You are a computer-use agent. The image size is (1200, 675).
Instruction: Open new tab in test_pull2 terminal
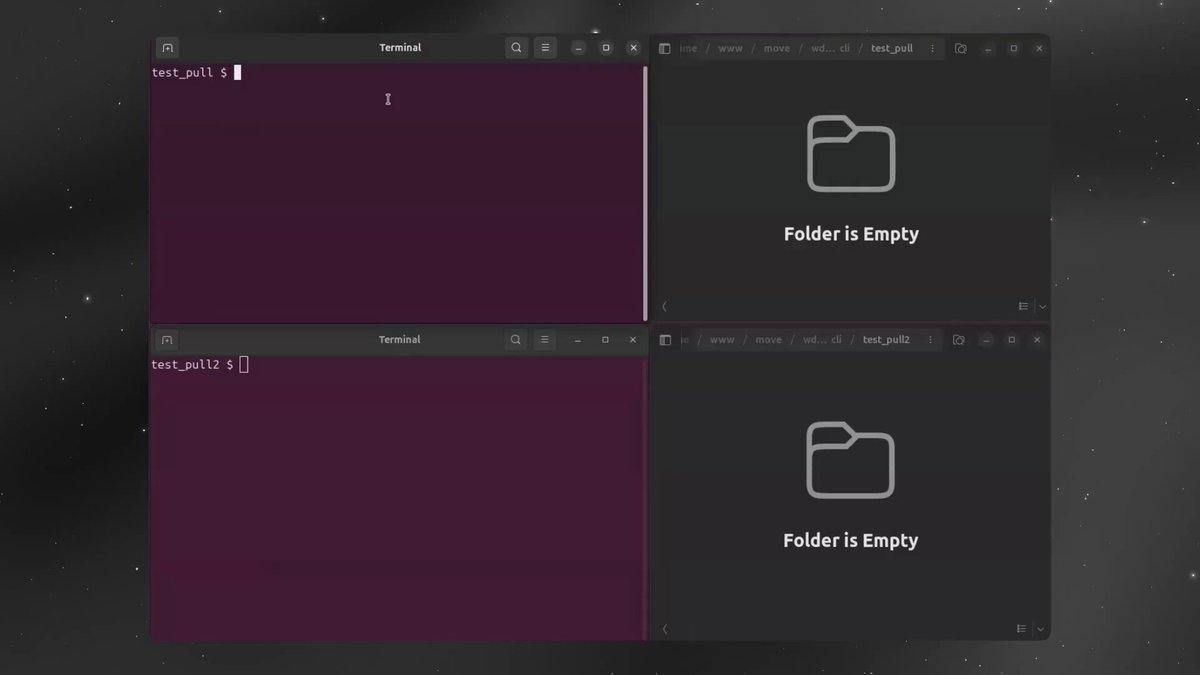167,340
